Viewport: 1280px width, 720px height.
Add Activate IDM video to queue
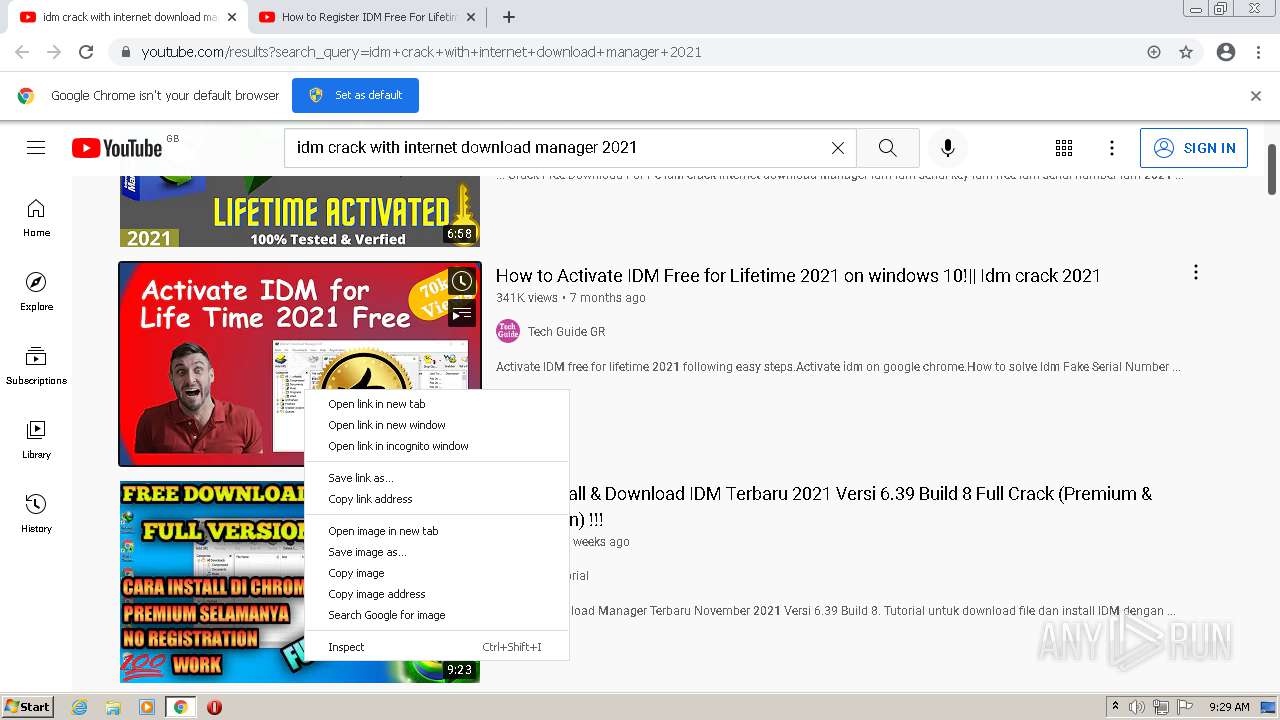[461, 314]
